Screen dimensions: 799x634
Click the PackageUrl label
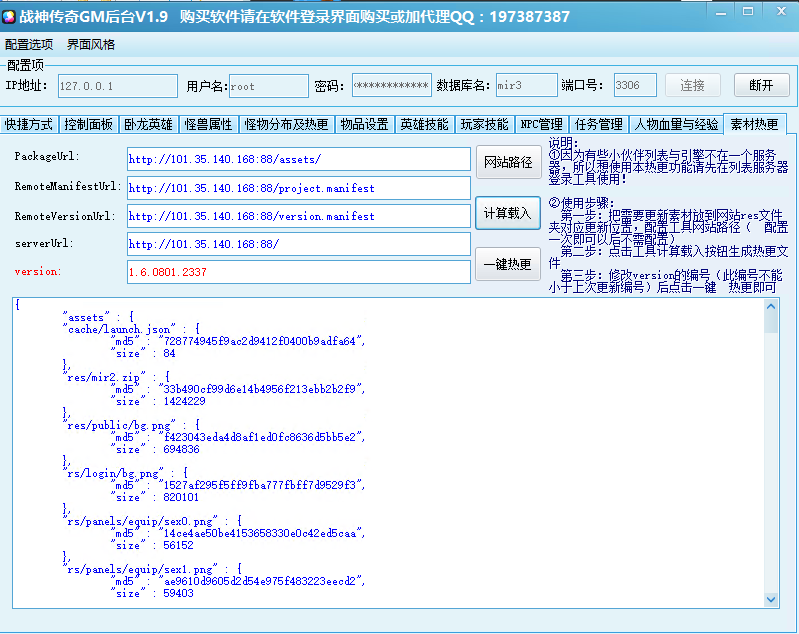pos(47,156)
